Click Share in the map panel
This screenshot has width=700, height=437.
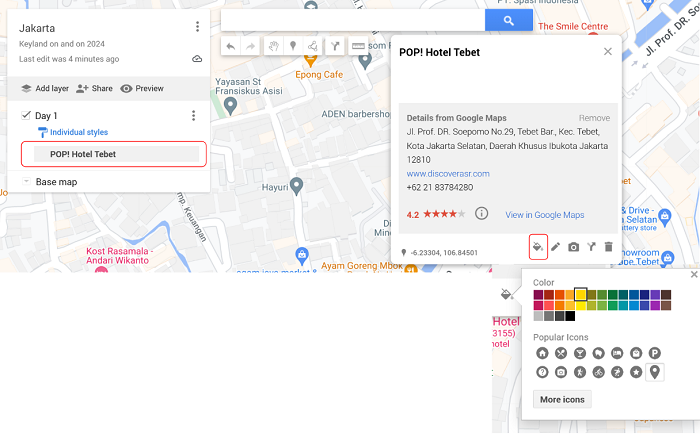point(94,88)
